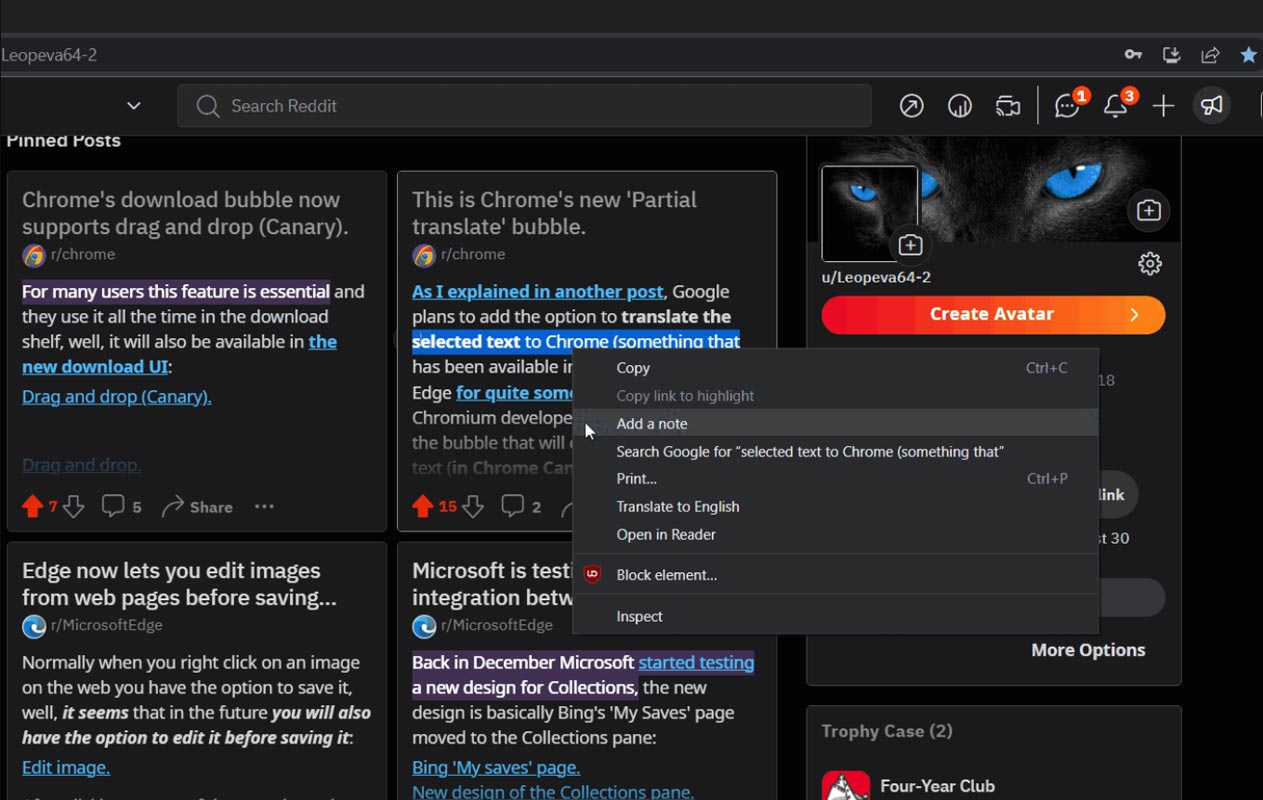The image size is (1263, 800).
Task: Downvote the Chrome download bubble post
Action: (x=74, y=507)
